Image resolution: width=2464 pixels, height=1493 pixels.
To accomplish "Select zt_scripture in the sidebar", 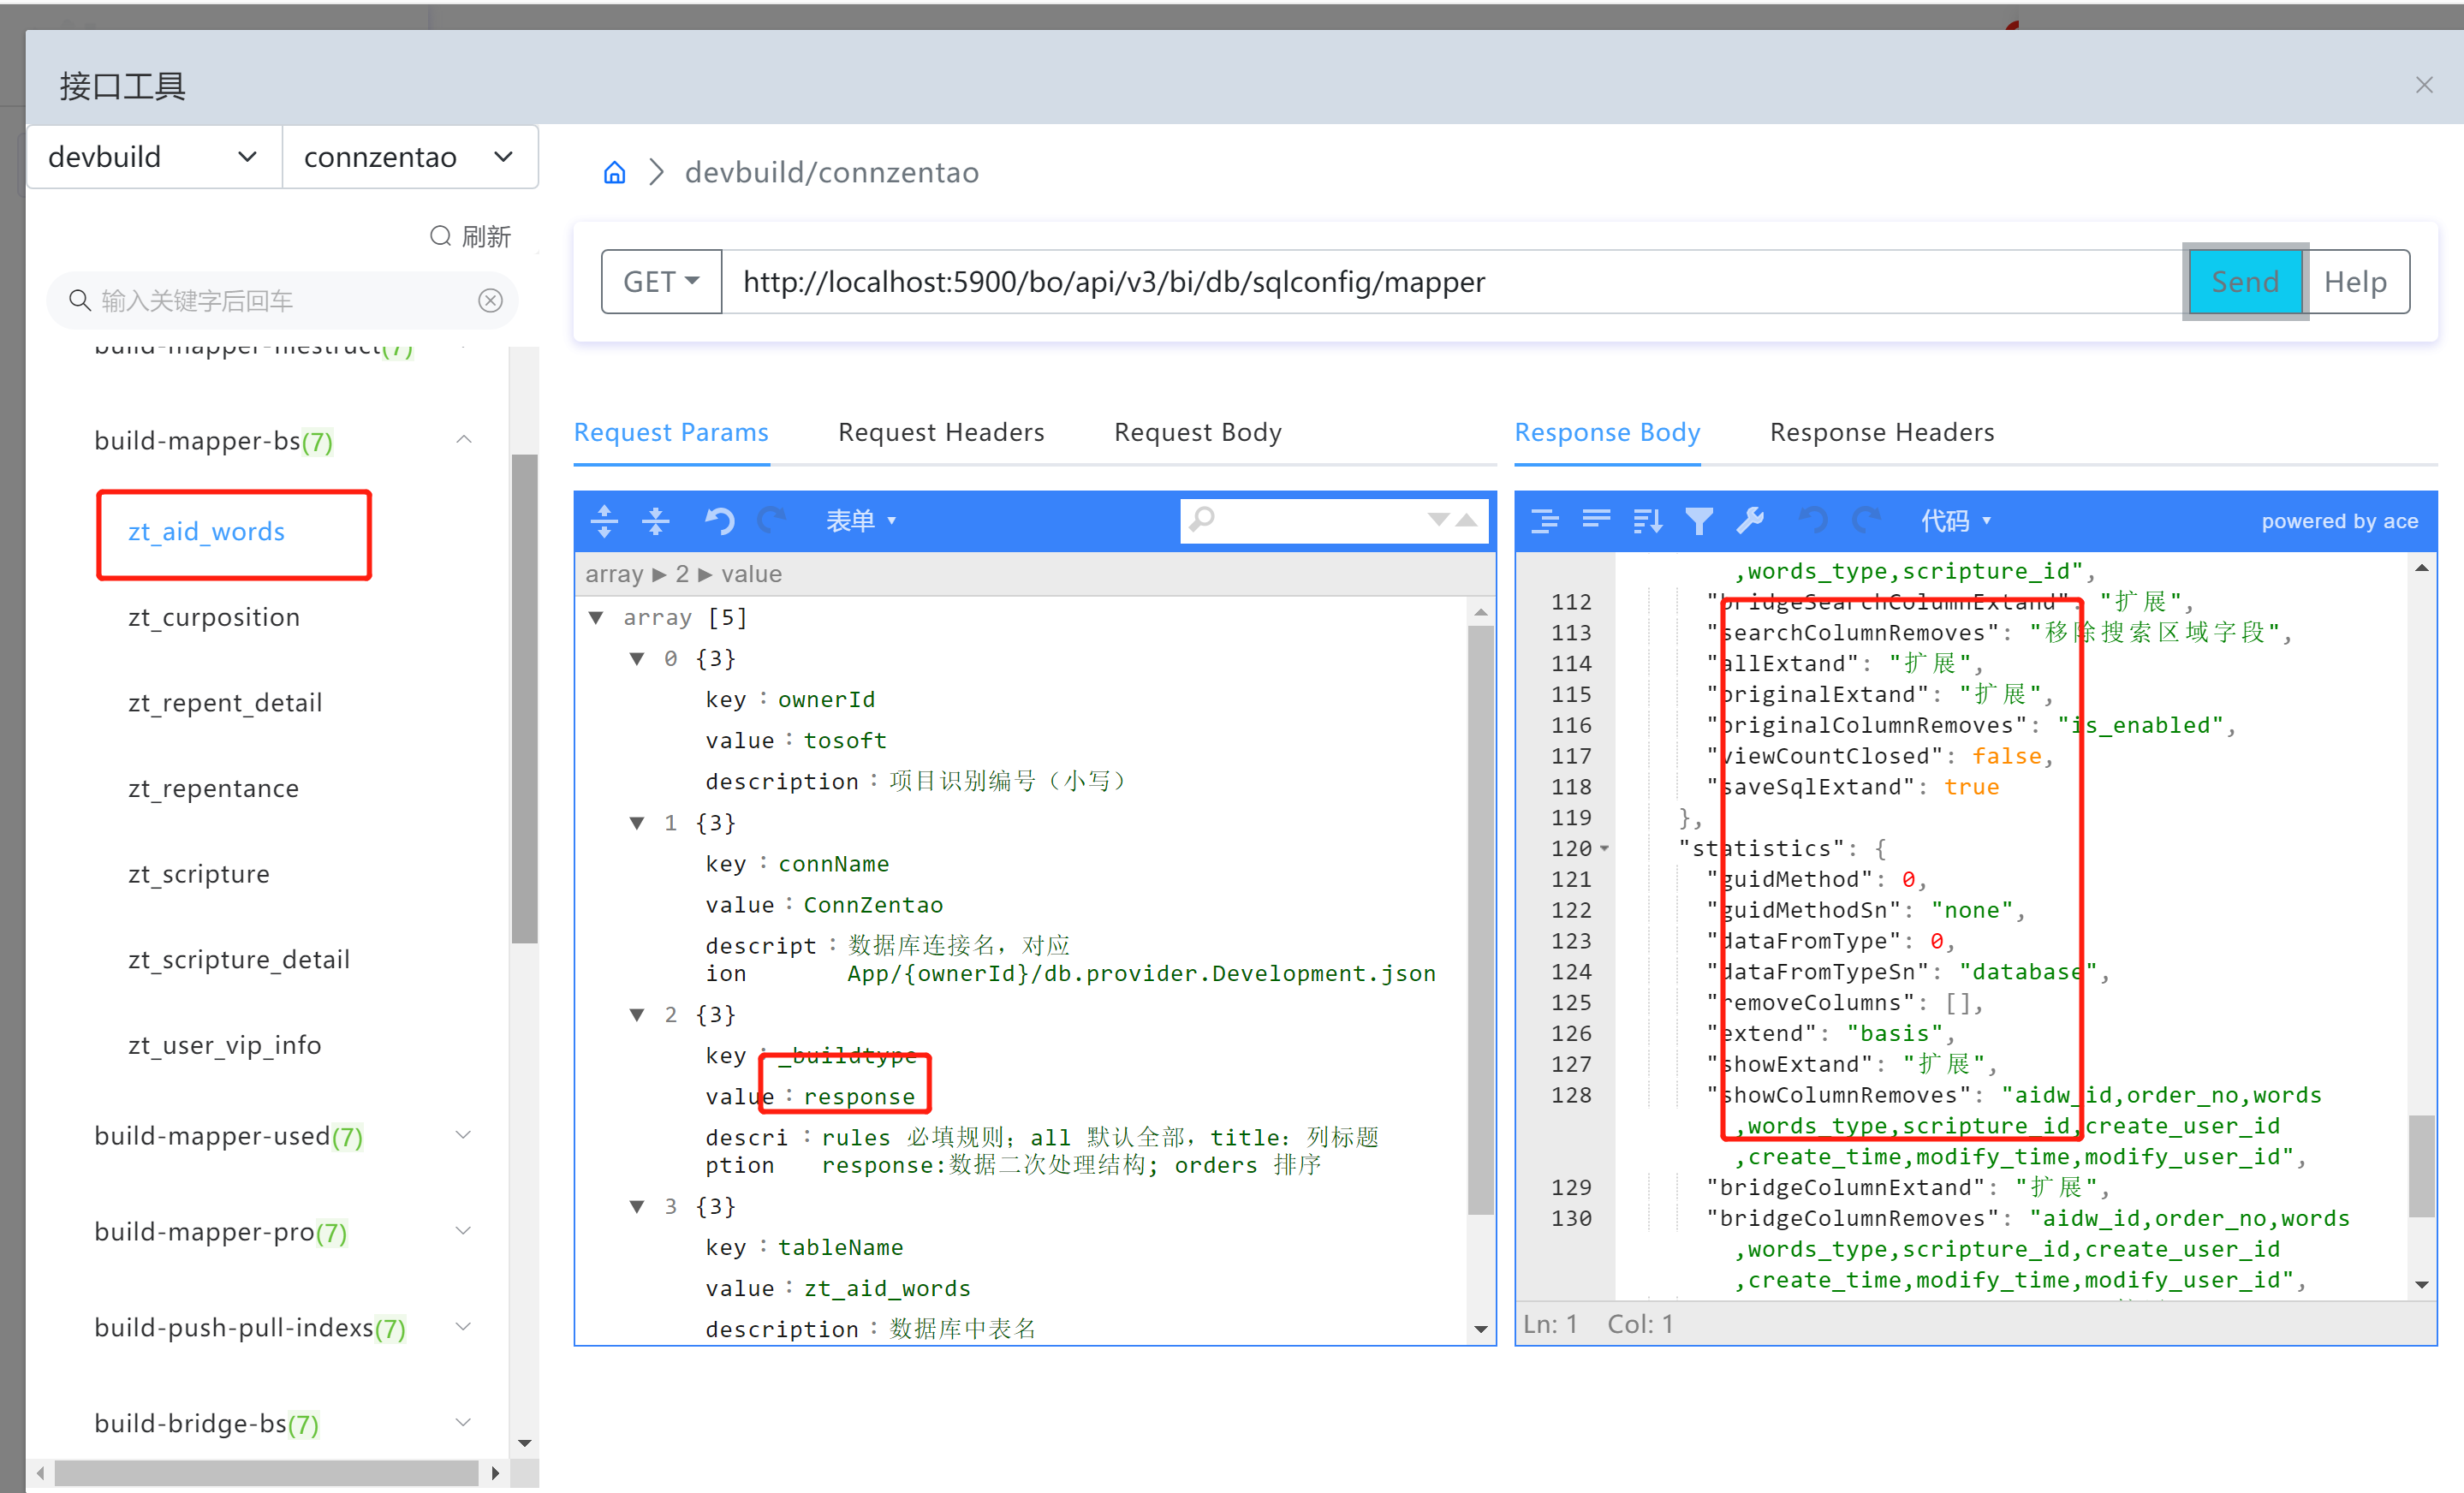I will (x=199, y=873).
